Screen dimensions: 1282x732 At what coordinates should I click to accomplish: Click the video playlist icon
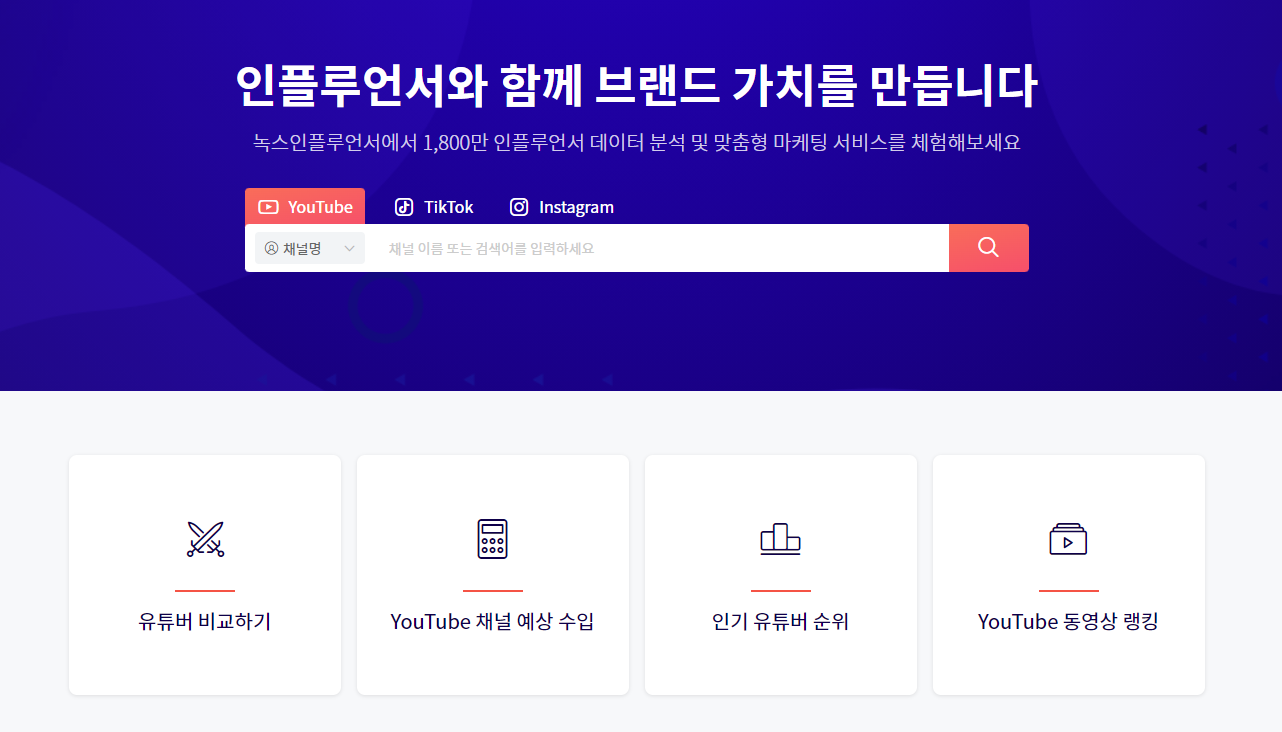point(1068,539)
